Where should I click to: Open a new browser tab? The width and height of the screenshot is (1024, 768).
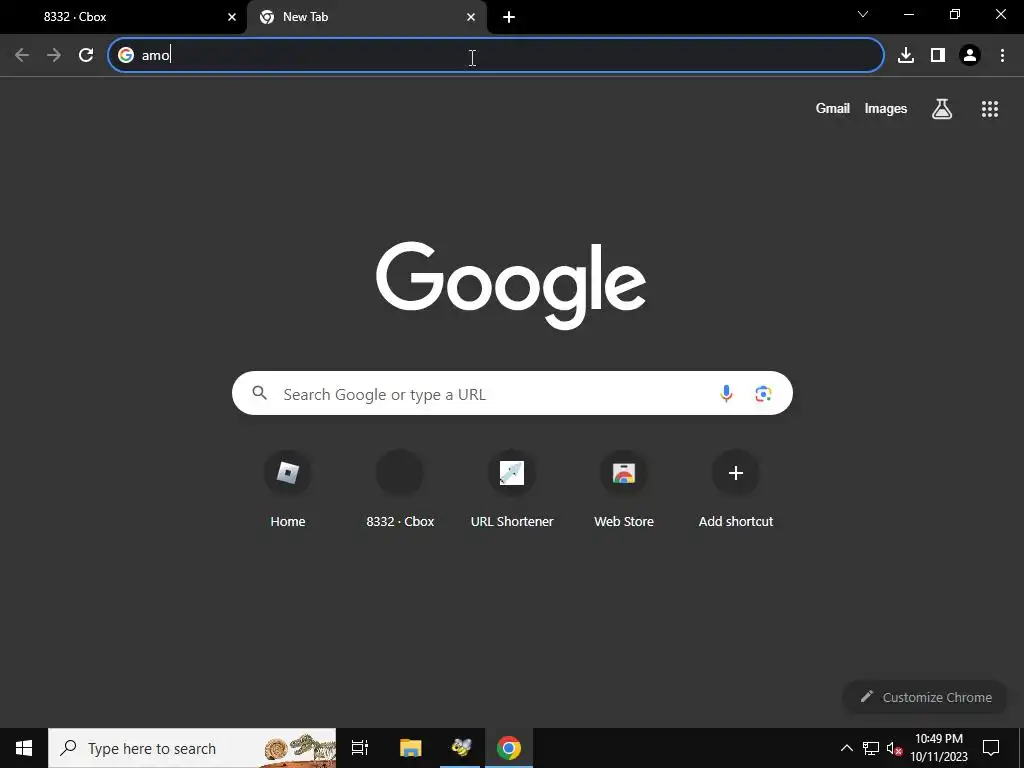coord(509,18)
